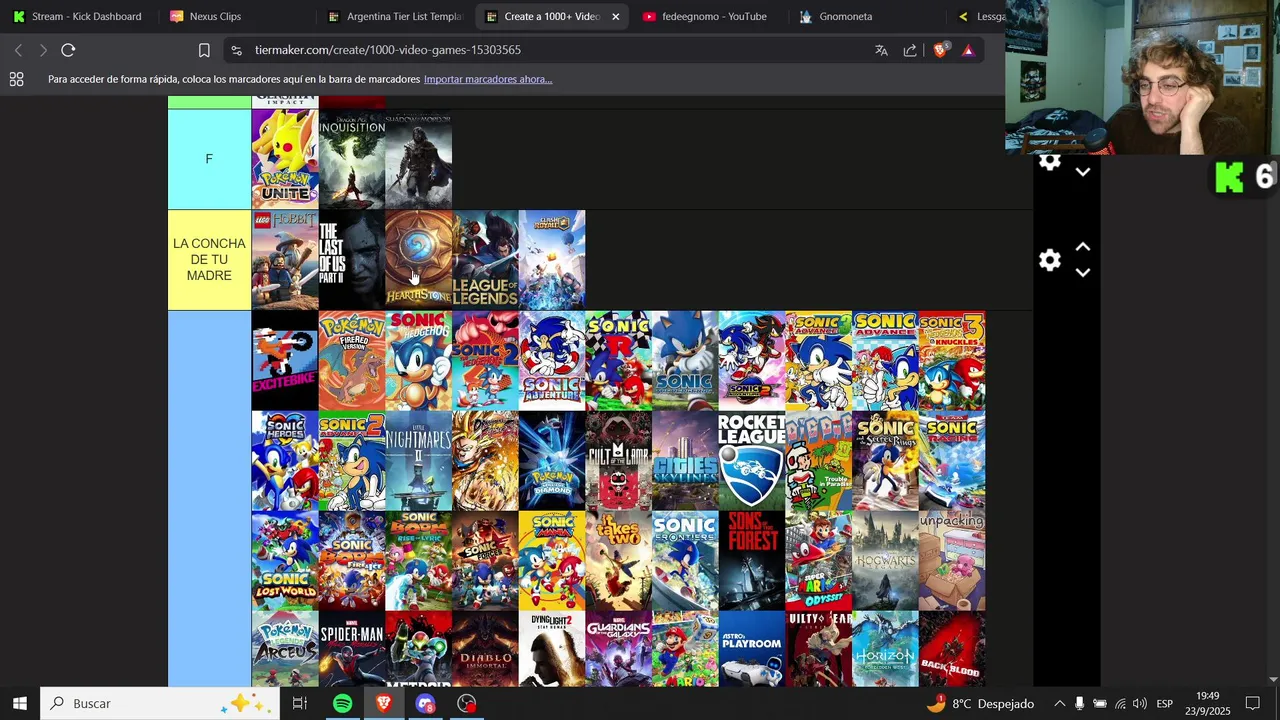Switch to fedeegnomo - YouTube tab

coord(705,16)
